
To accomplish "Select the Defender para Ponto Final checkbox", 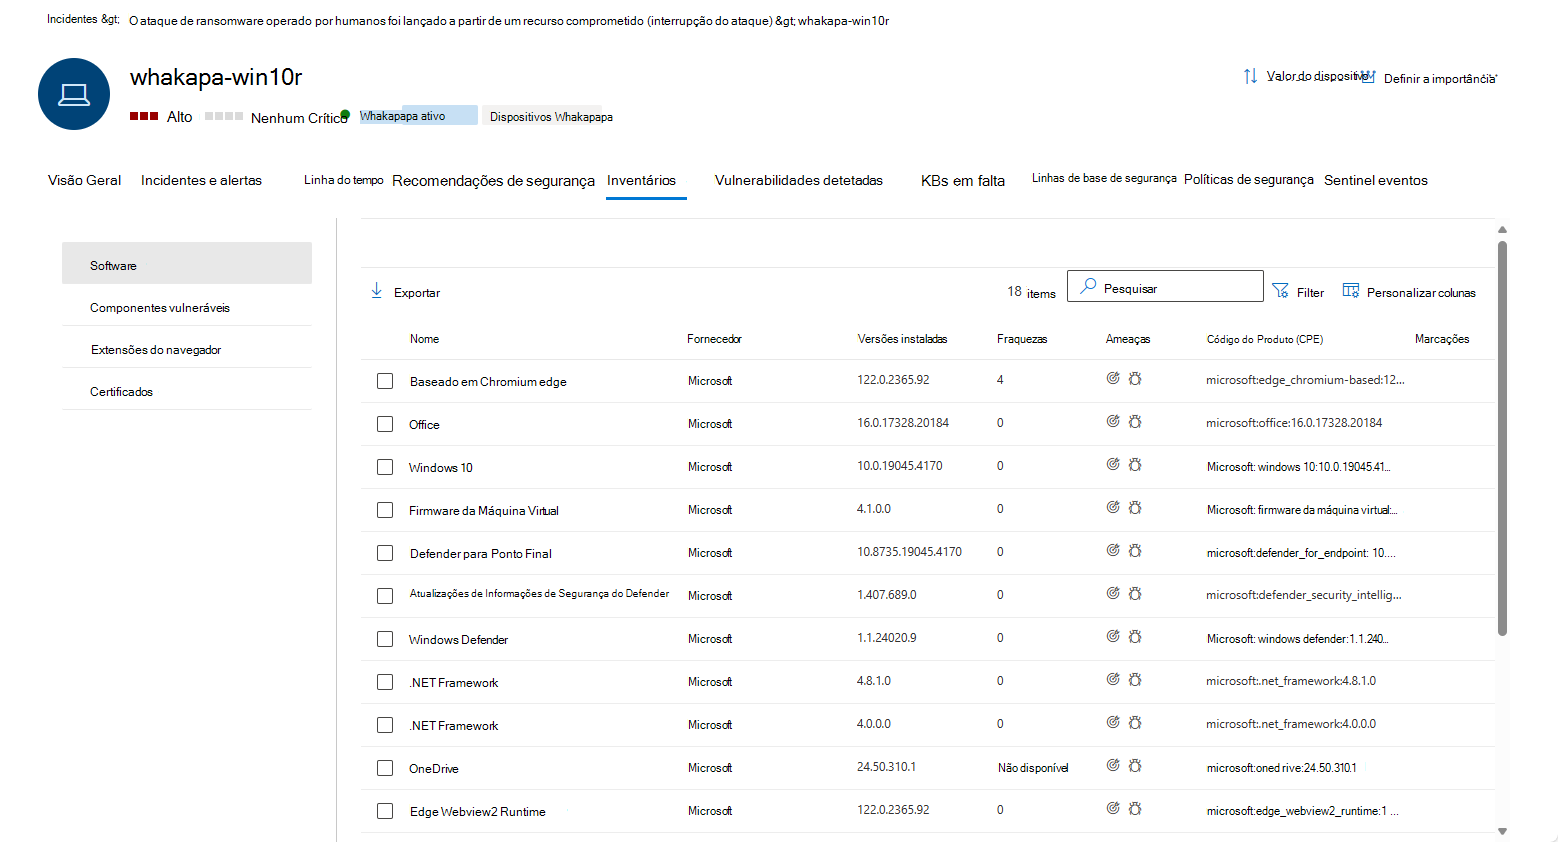I will 385,553.
